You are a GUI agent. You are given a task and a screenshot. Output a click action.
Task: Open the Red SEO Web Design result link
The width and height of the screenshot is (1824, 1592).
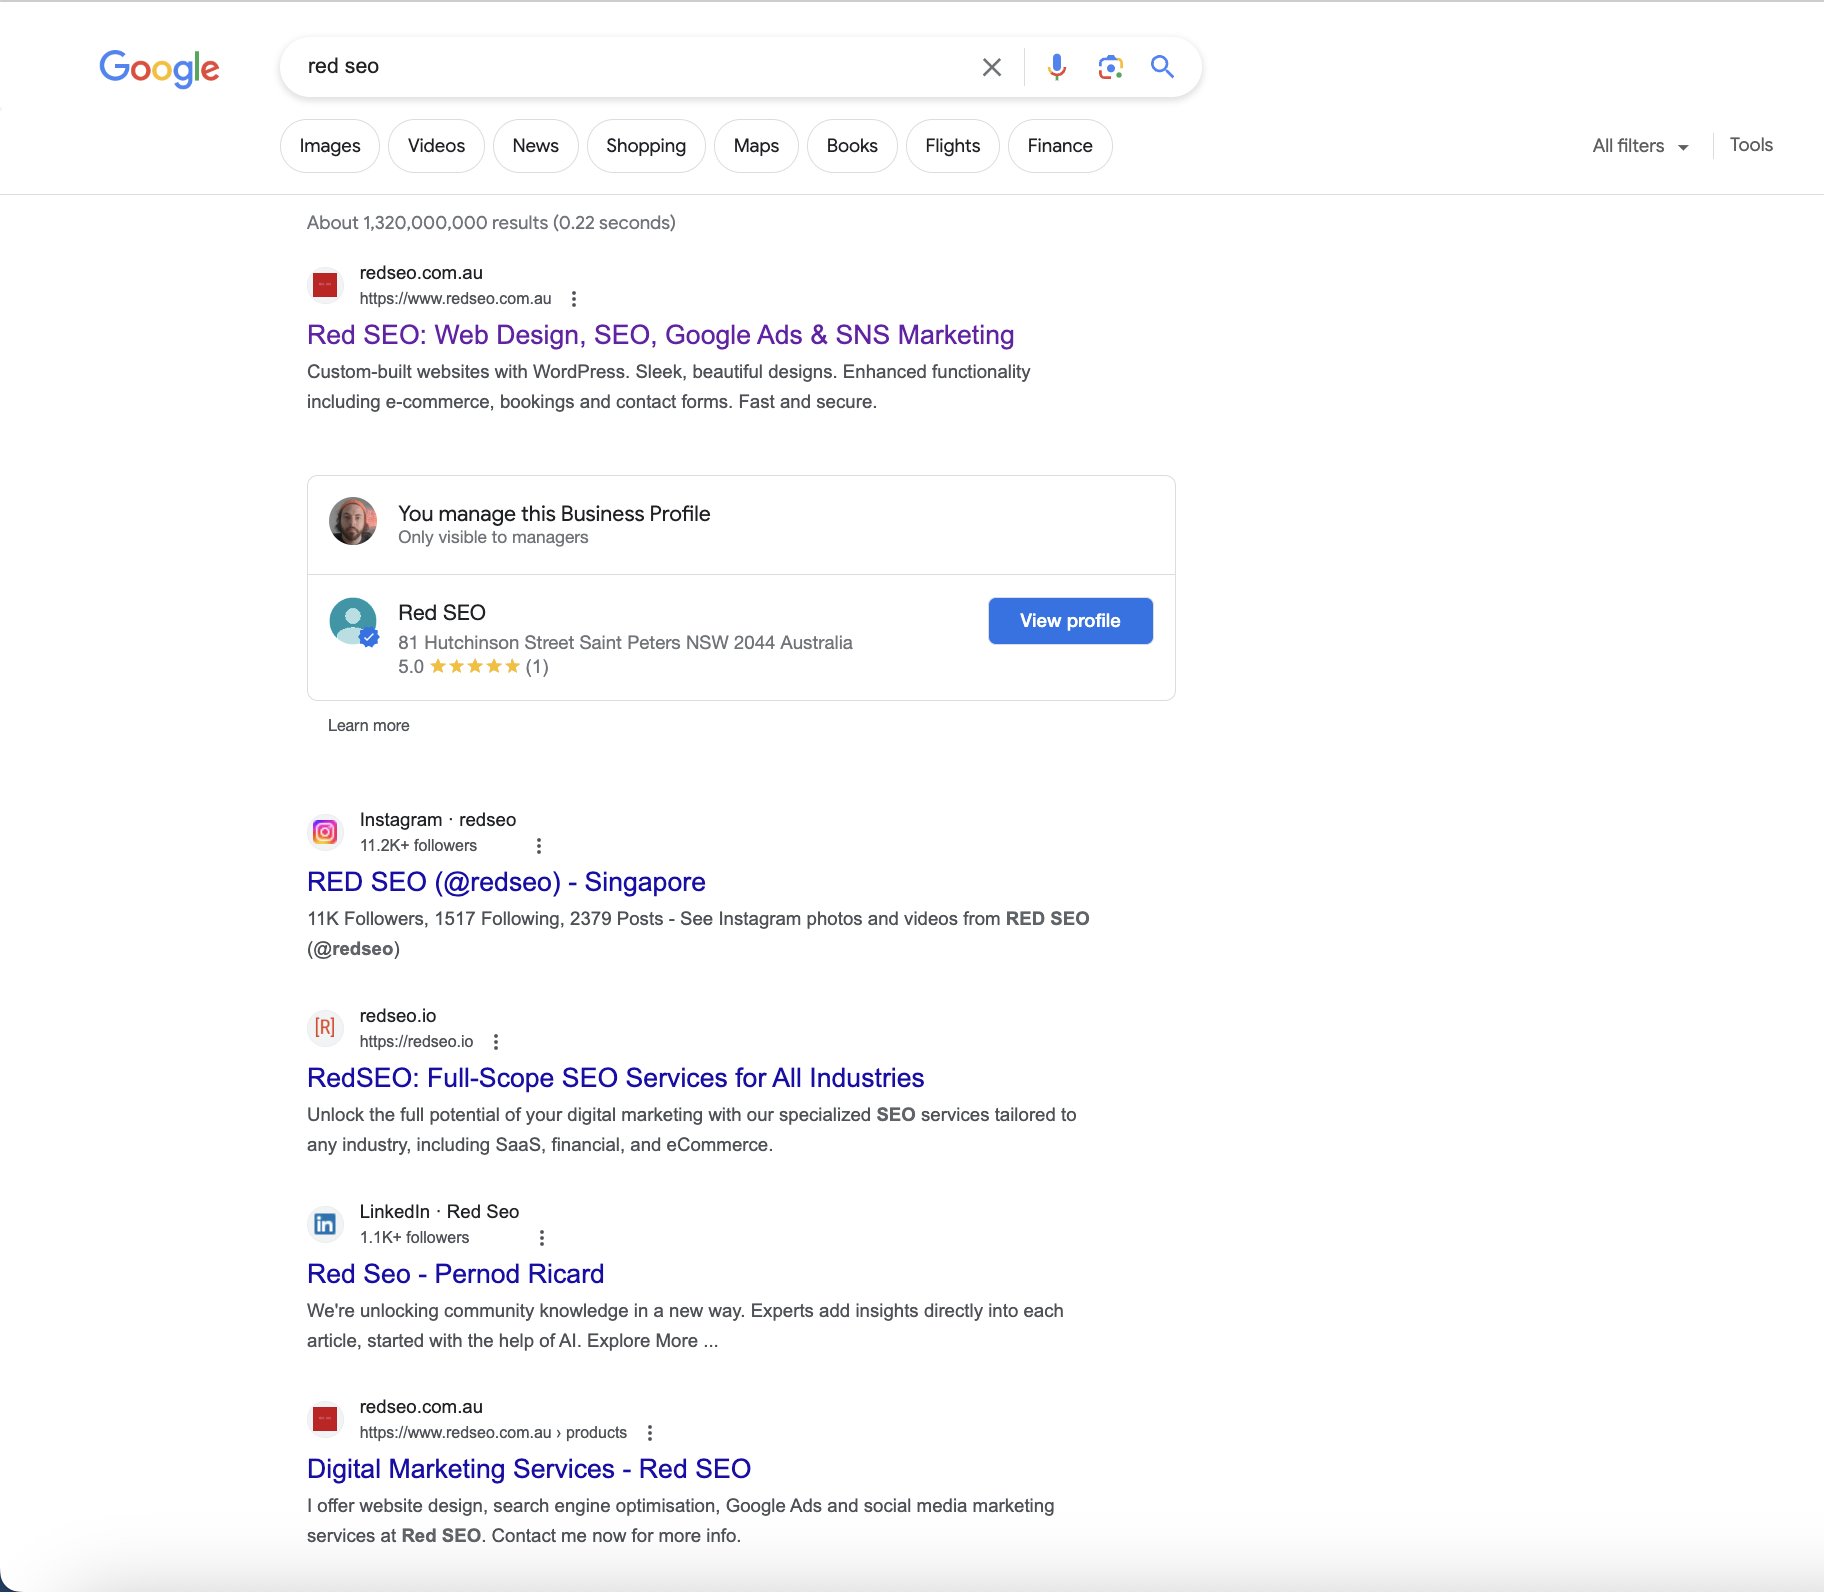pos(660,335)
